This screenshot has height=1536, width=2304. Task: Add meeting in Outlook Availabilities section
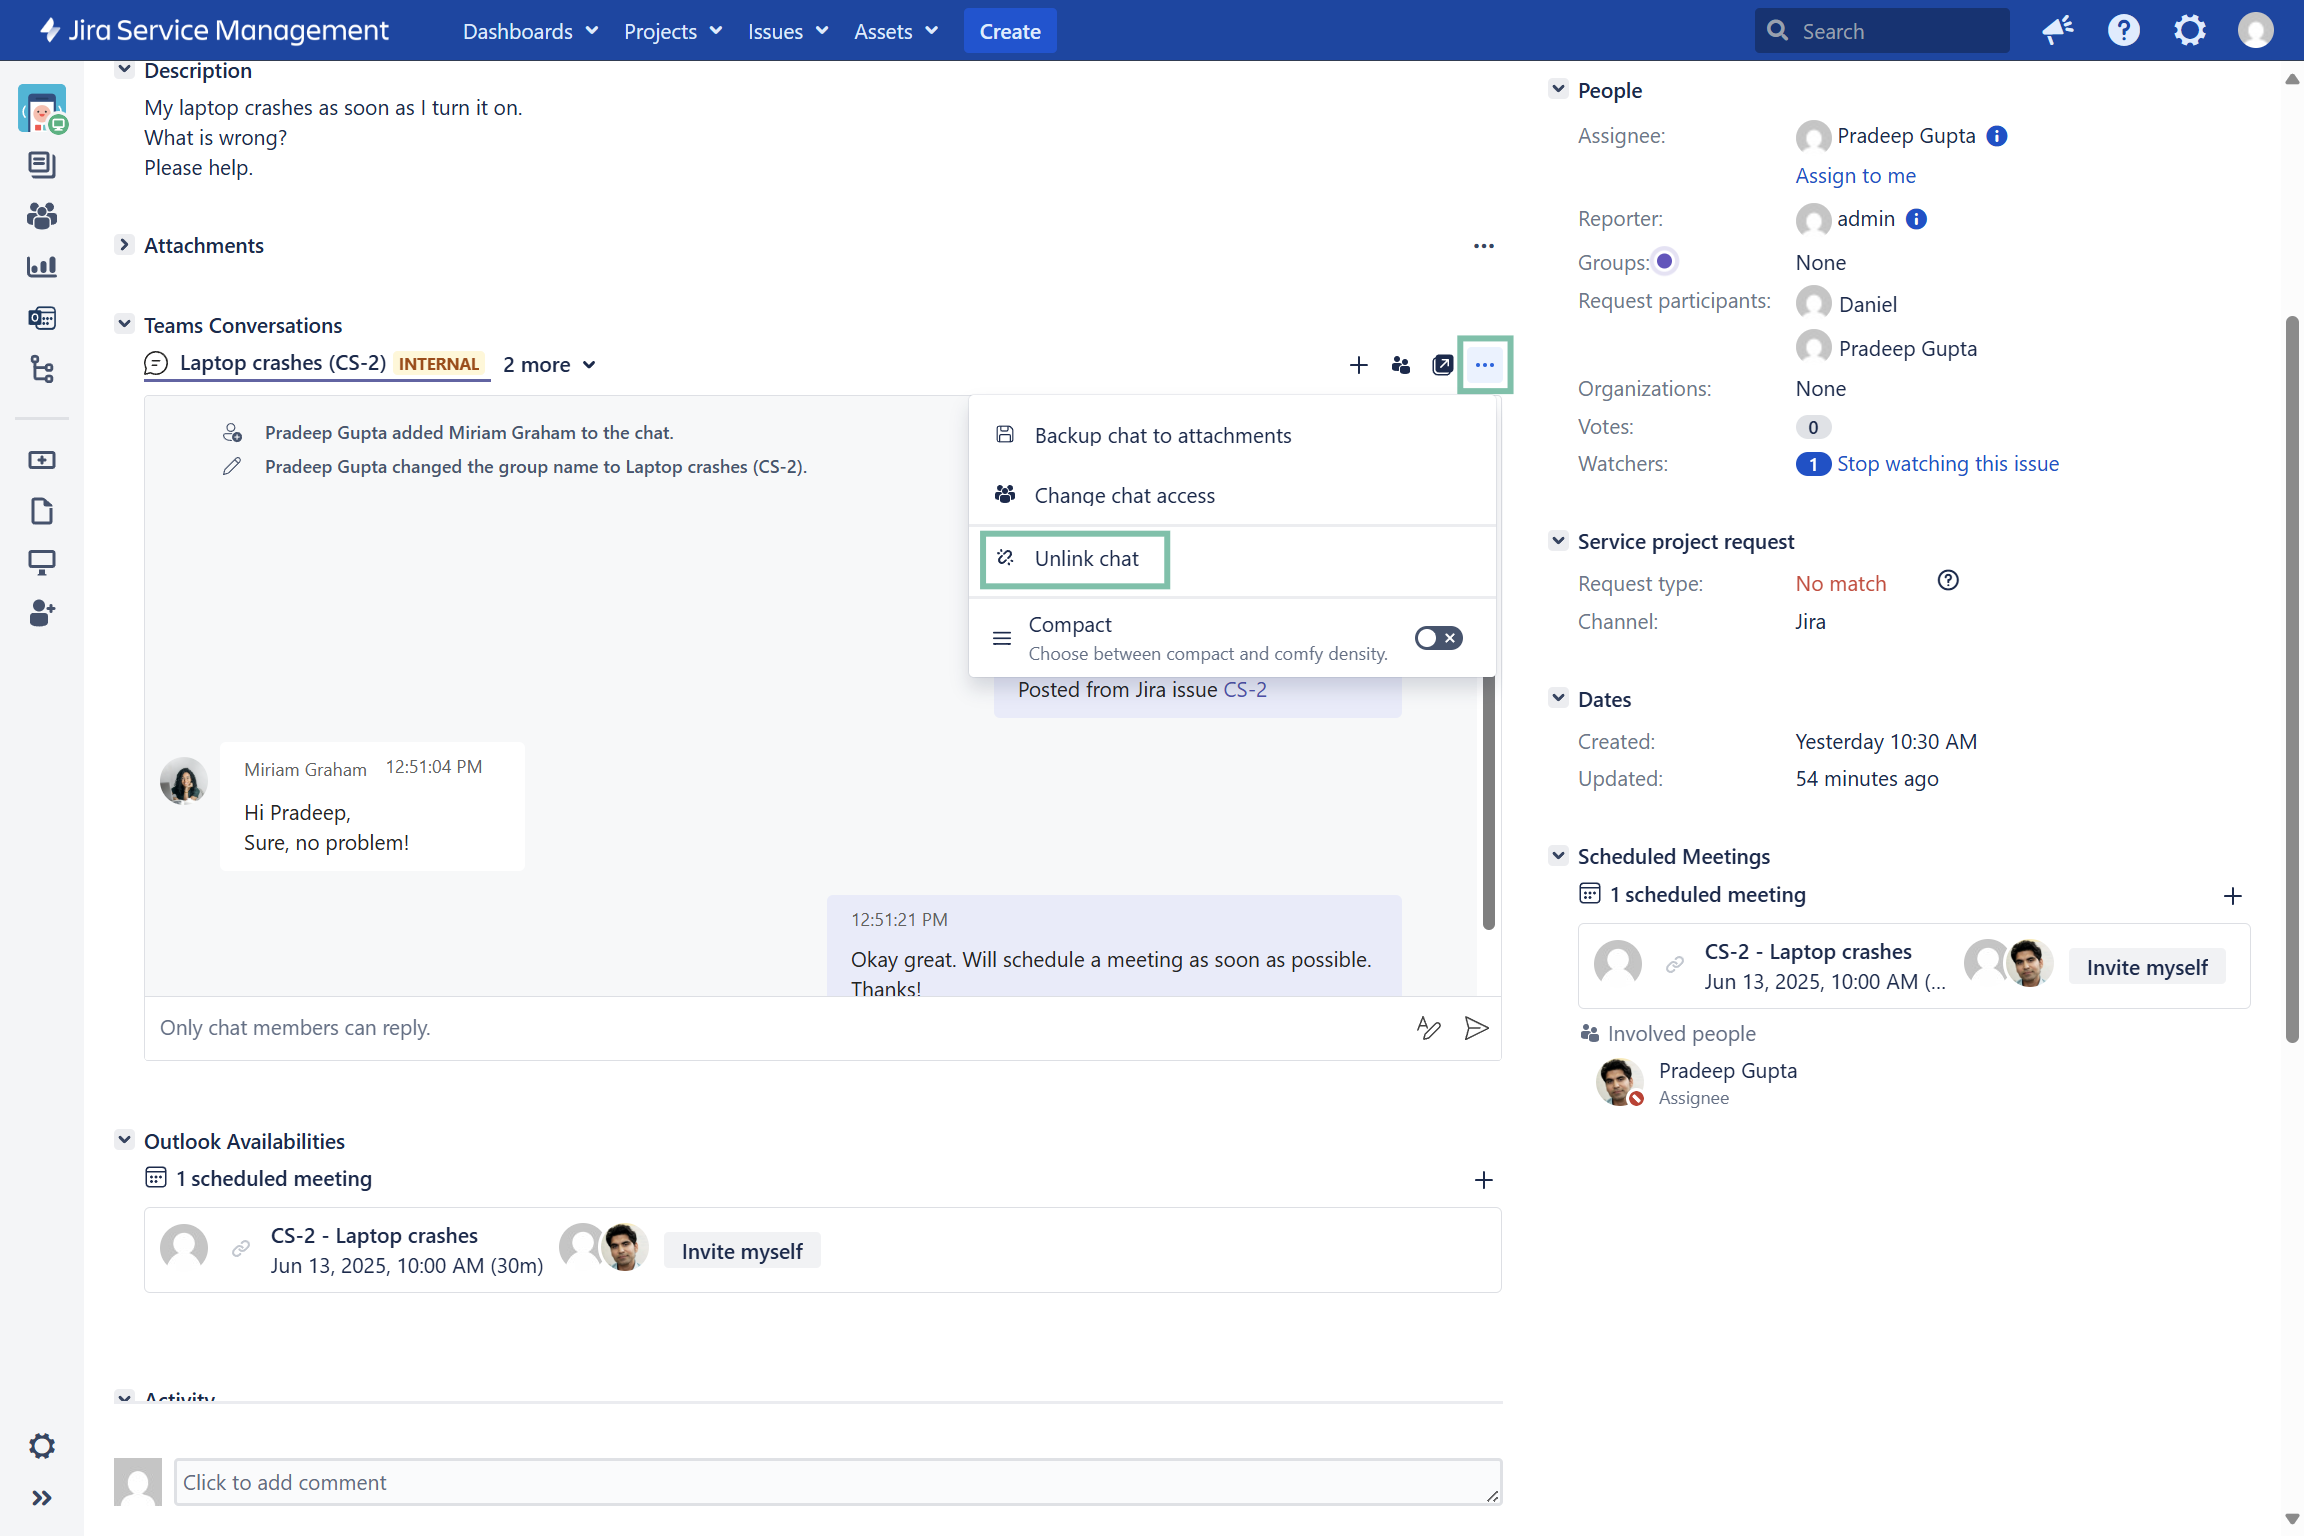1483,1180
